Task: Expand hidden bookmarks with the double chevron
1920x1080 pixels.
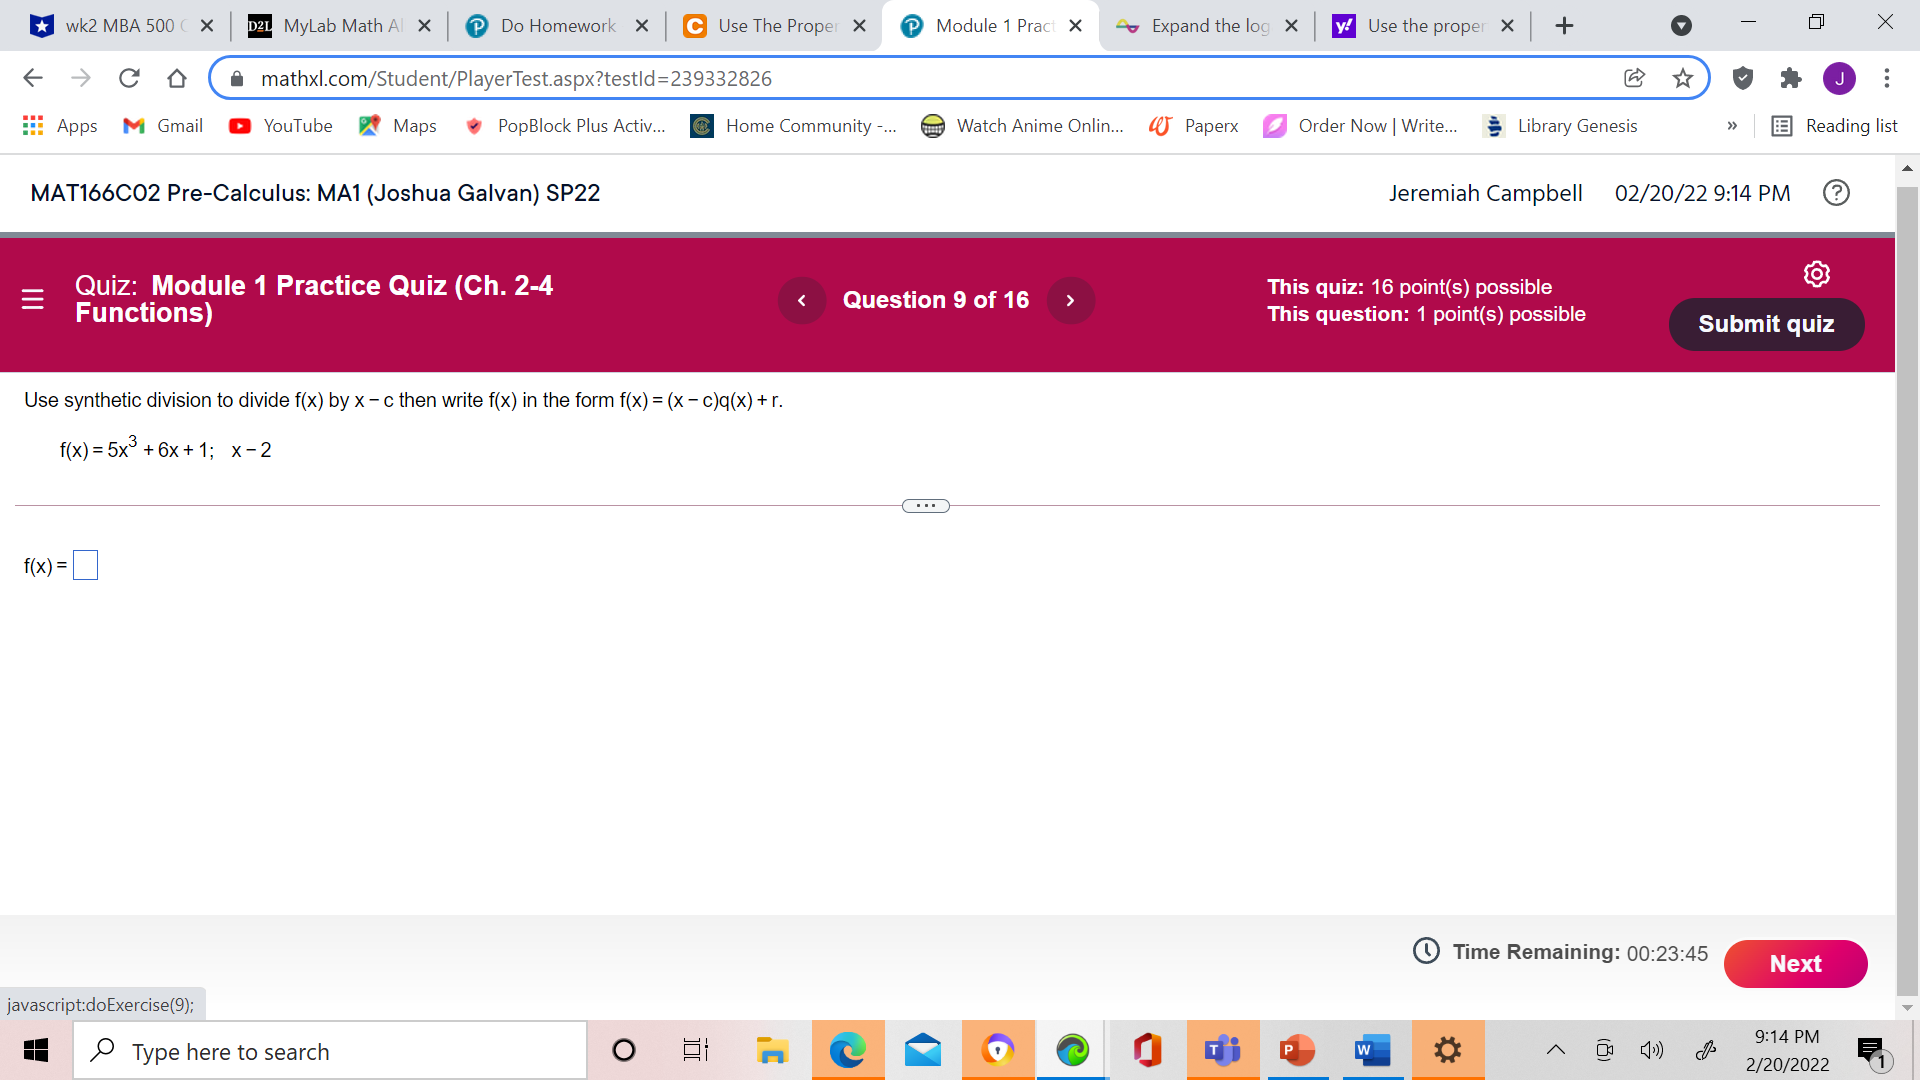Action: (x=1732, y=126)
